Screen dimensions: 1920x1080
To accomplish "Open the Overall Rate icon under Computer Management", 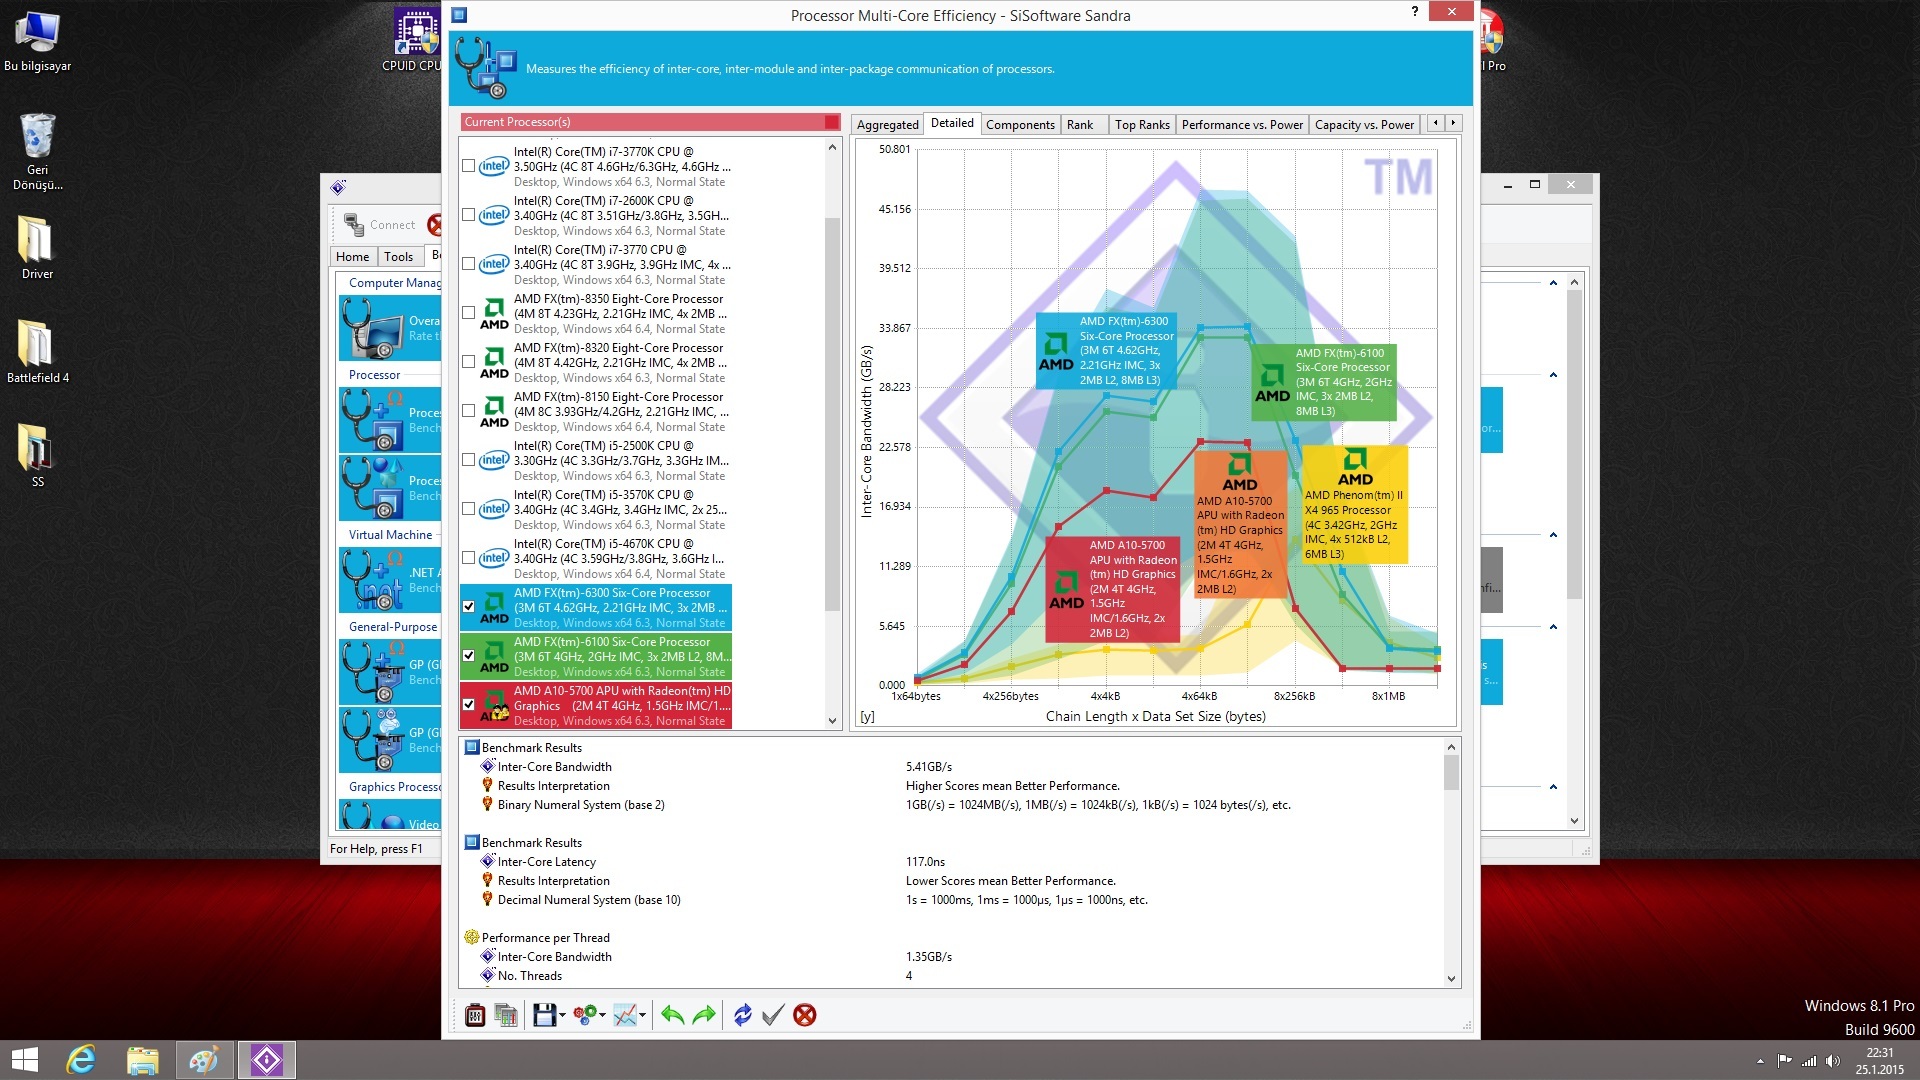I will 390,328.
